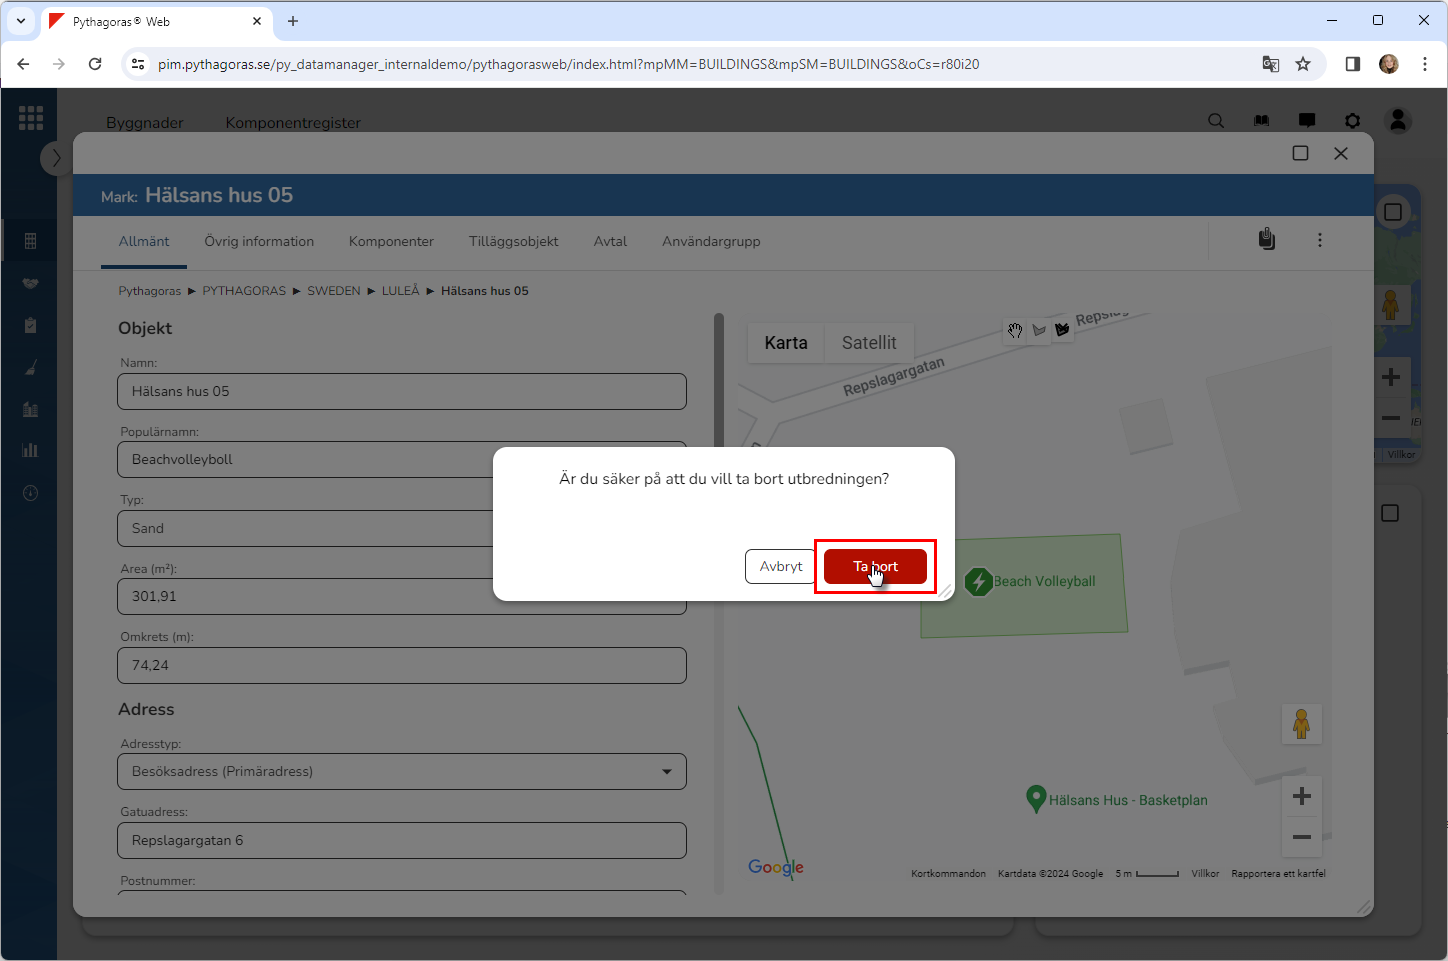
Task: Open the Adresstyp dropdown
Action: pyautogui.click(x=402, y=772)
